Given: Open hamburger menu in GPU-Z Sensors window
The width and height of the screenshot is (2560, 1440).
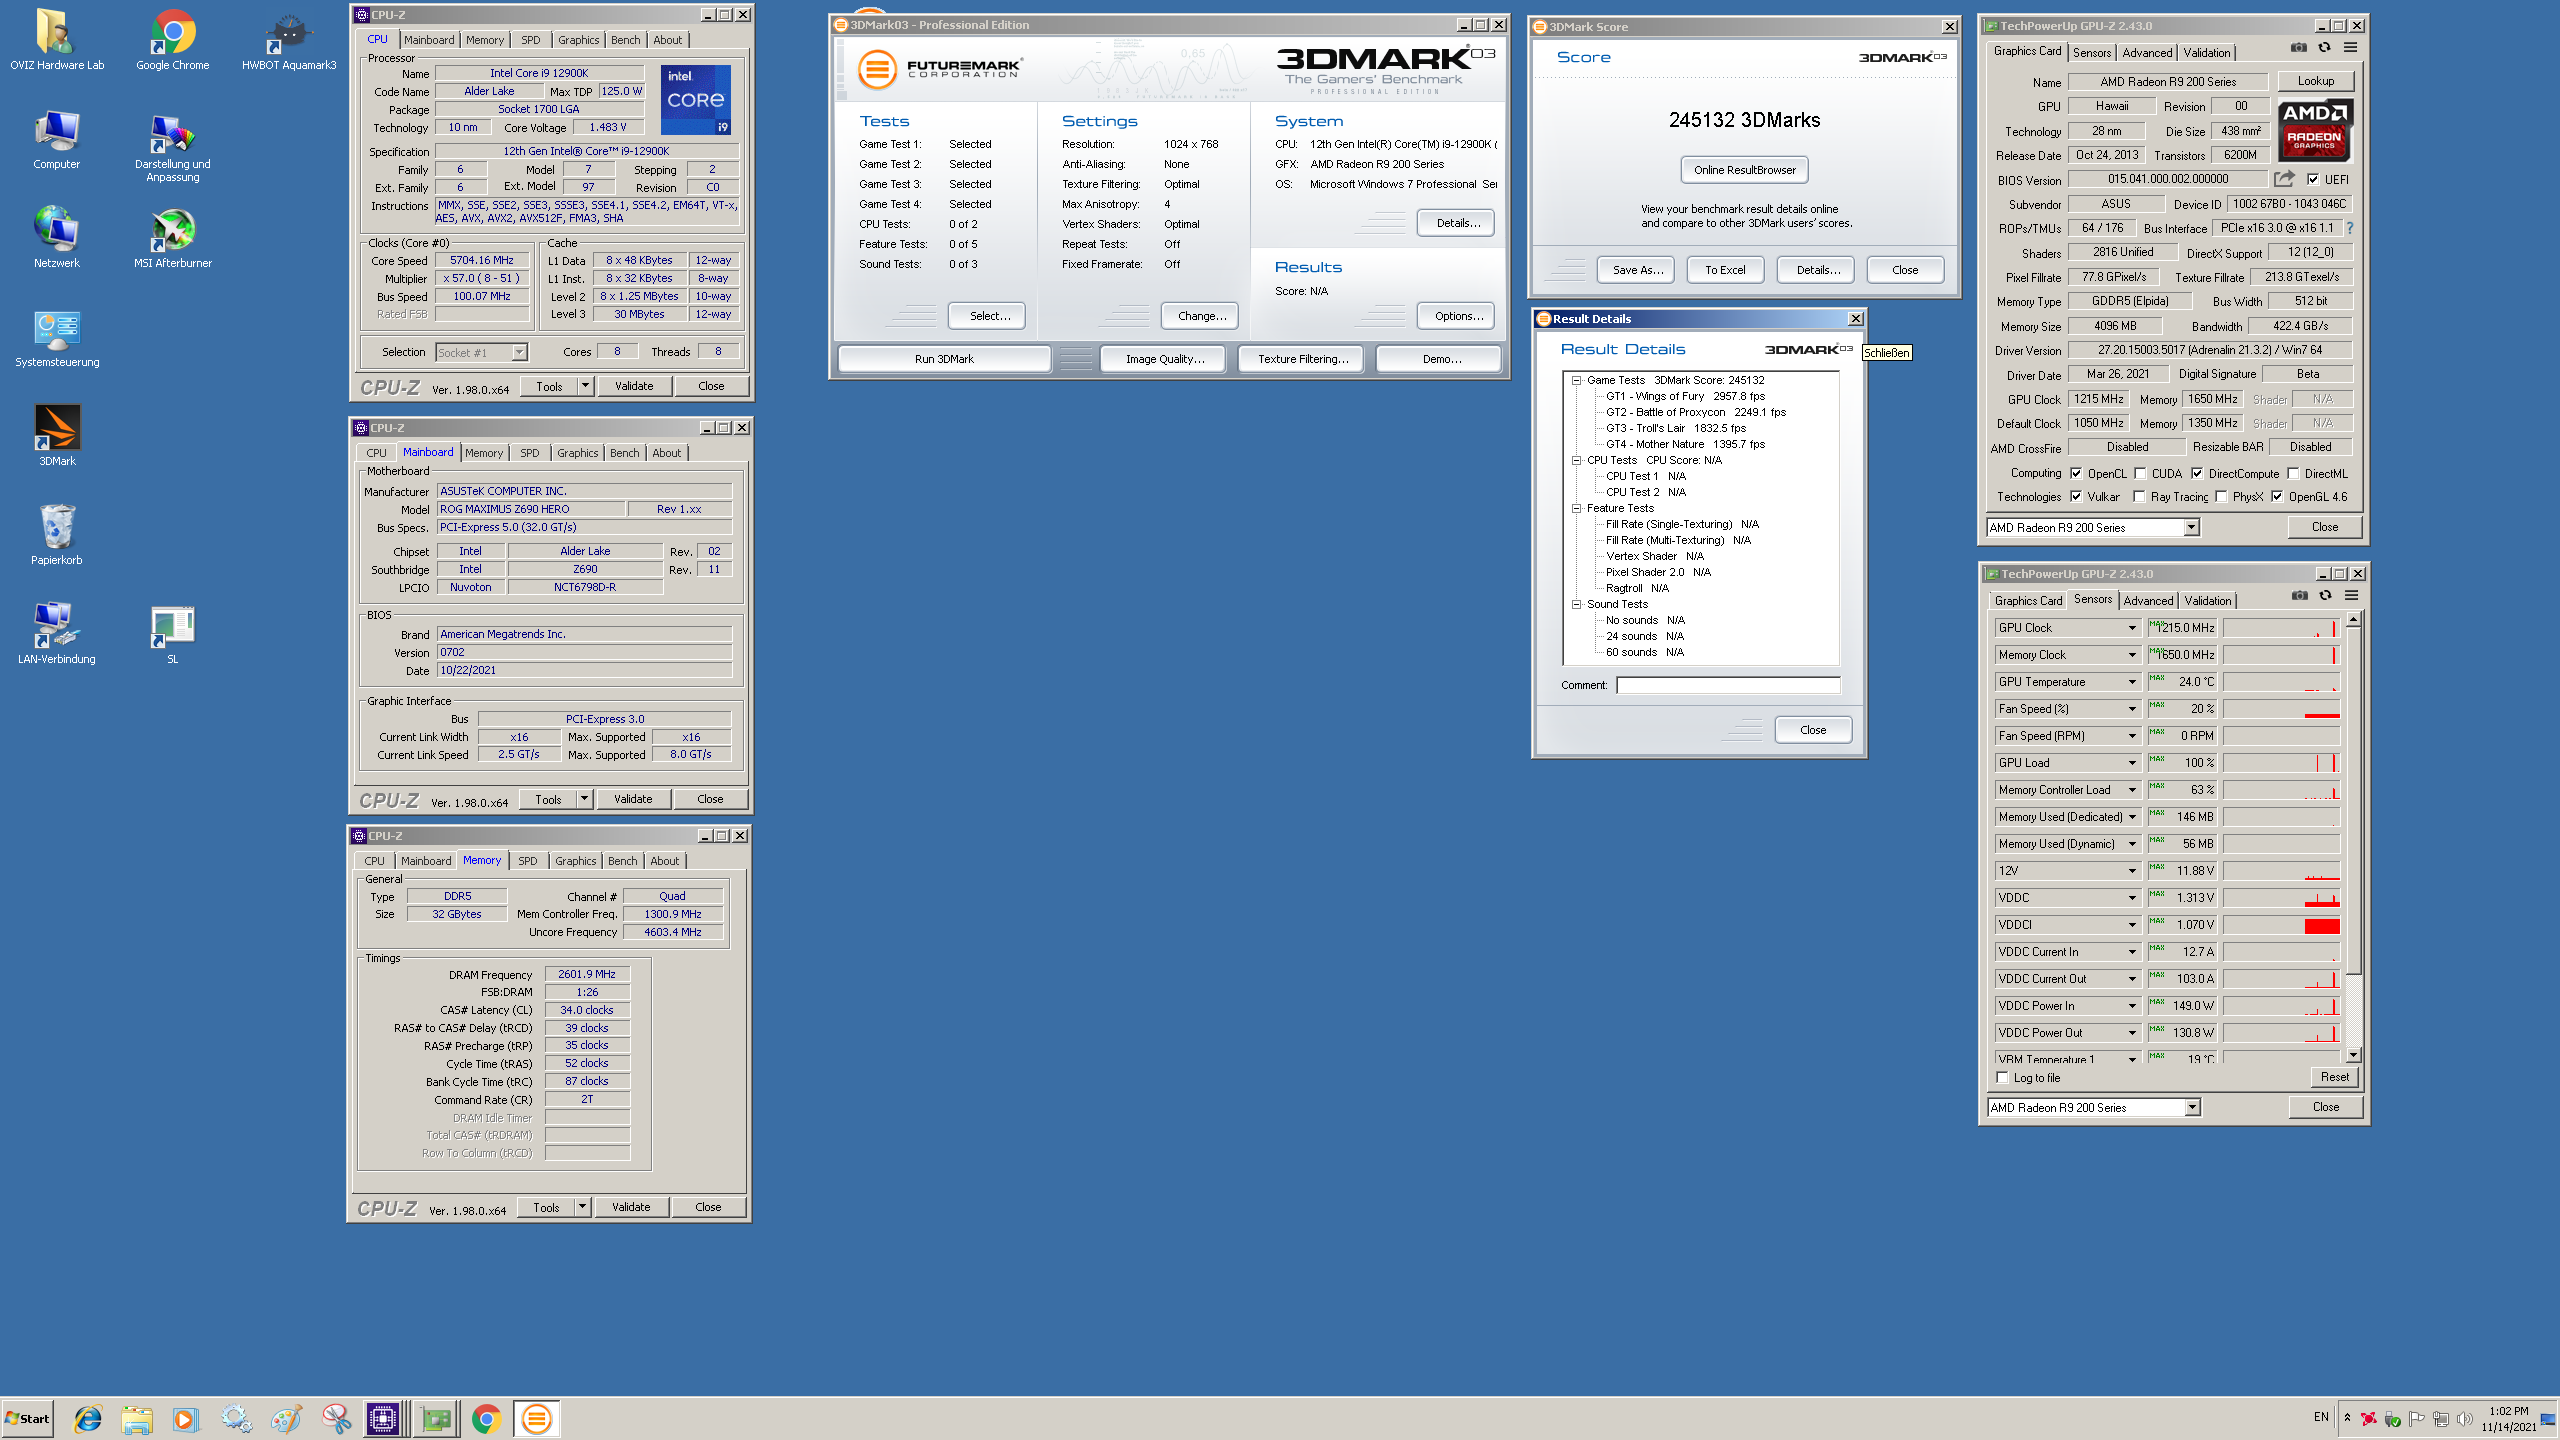Looking at the screenshot, I should [2351, 596].
